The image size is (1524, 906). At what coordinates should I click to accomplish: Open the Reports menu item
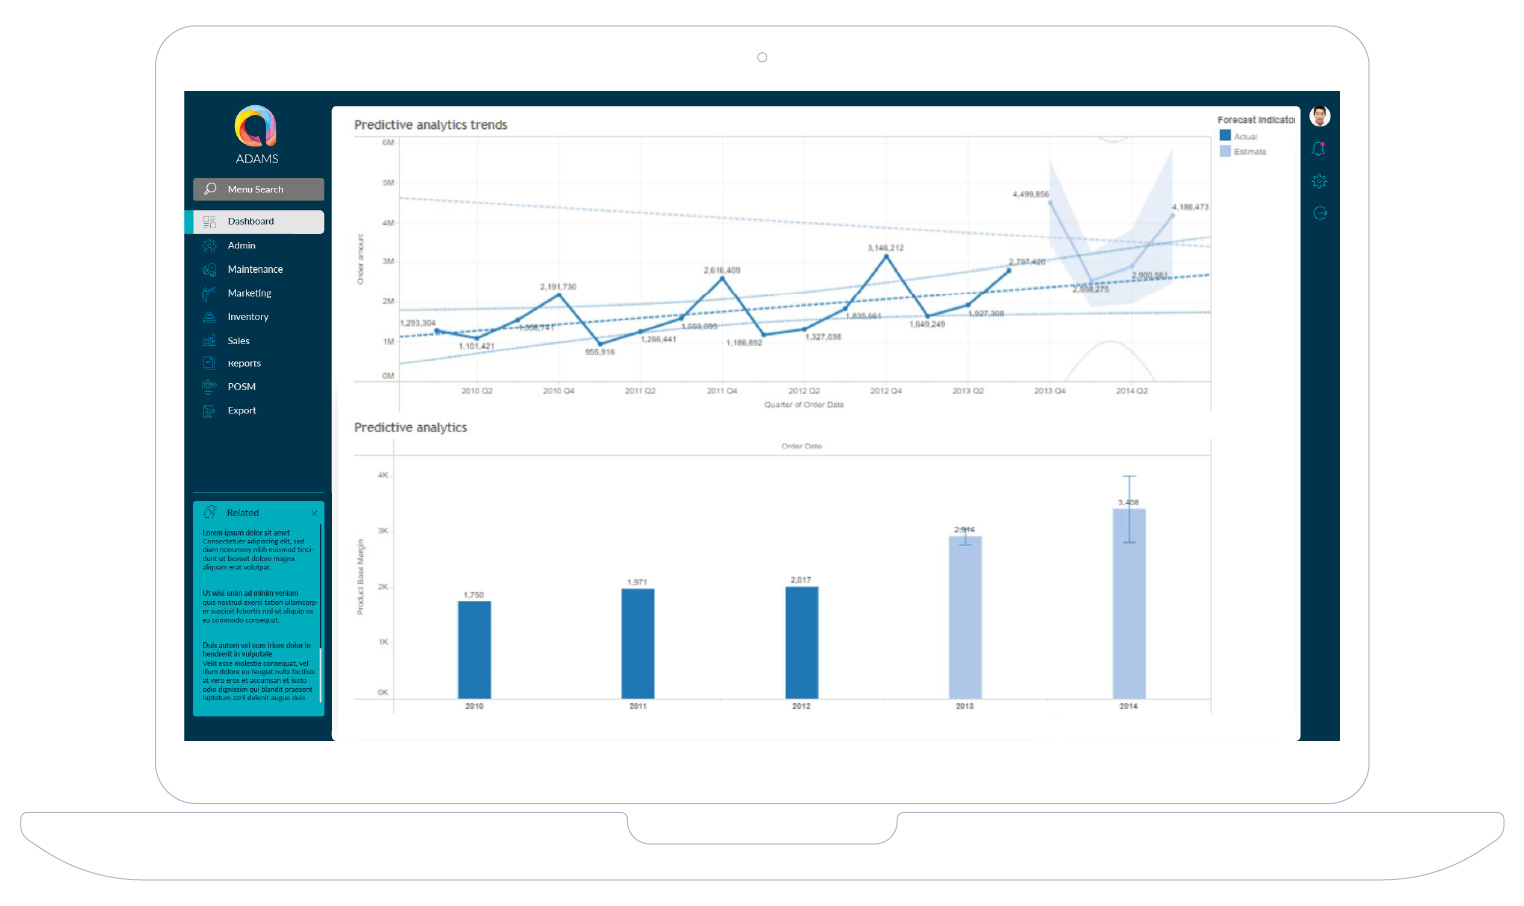244,364
